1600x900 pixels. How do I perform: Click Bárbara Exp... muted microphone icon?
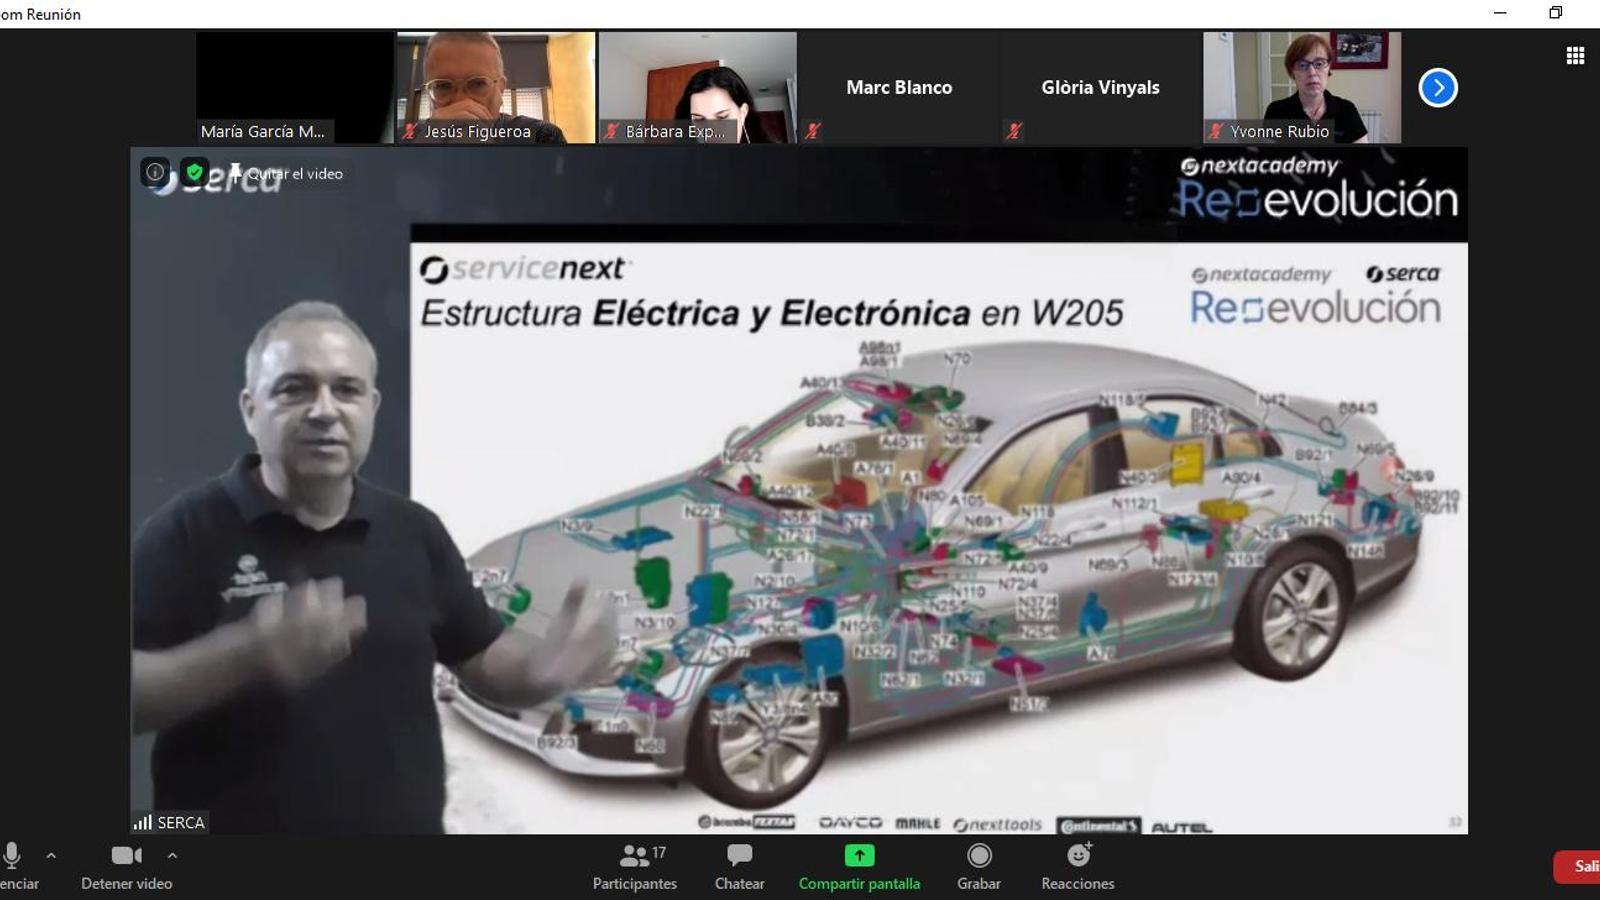[x=611, y=131]
